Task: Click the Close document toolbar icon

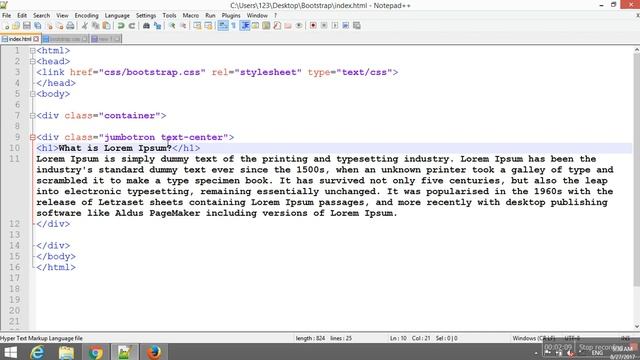Action: (49, 26)
